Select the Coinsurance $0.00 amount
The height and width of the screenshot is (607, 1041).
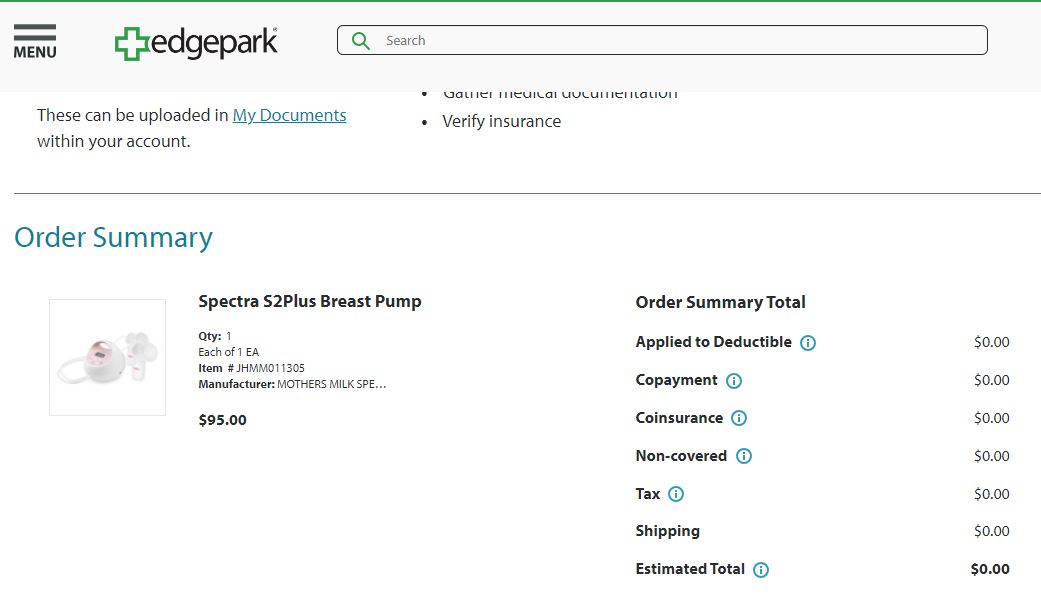(991, 418)
